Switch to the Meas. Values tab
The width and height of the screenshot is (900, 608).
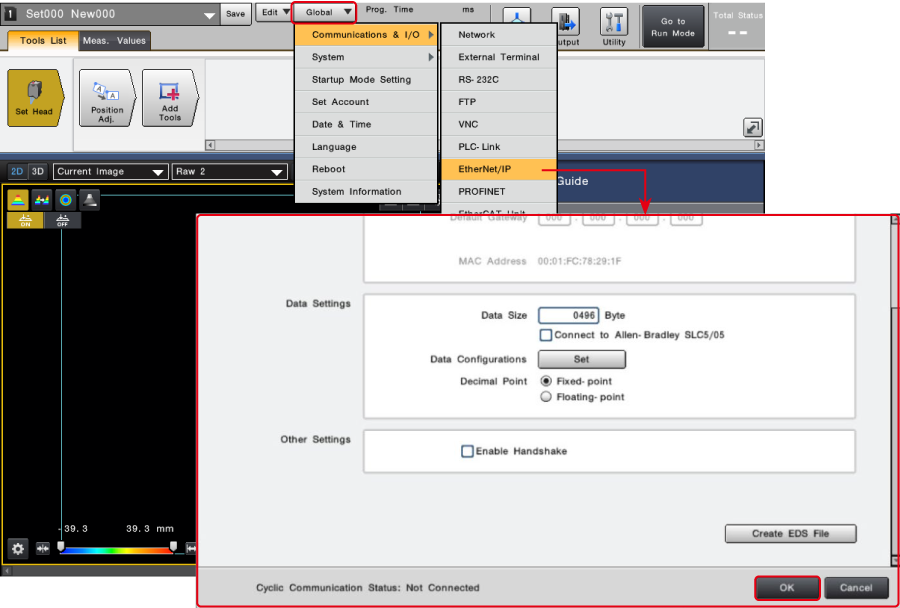114,41
